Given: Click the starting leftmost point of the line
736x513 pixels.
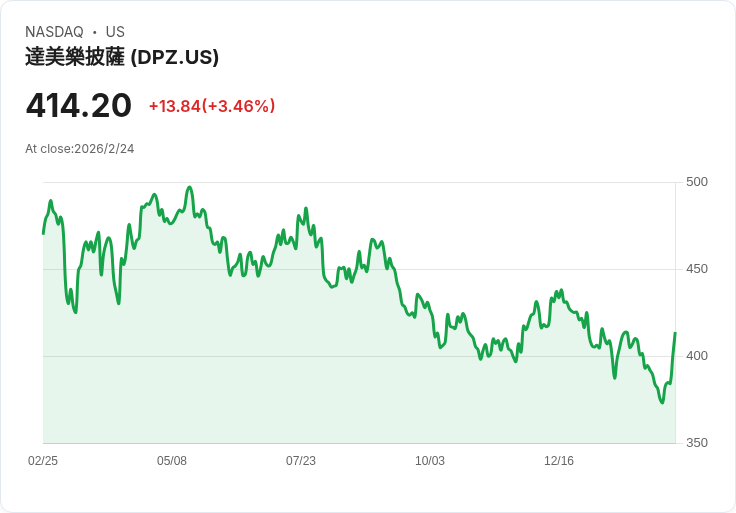Looking at the screenshot, I should click(43, 233).
